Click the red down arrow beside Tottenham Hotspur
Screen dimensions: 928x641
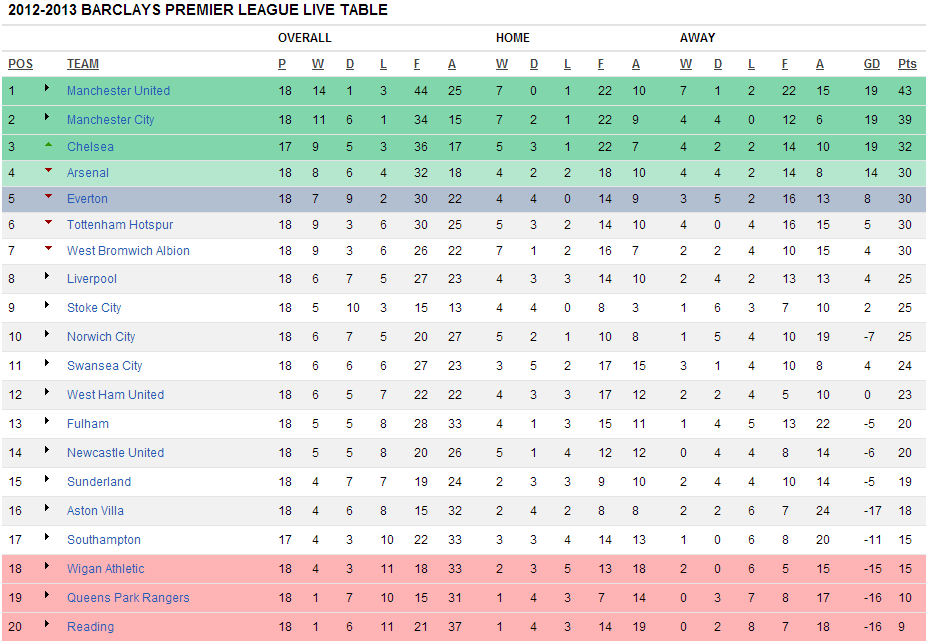coord(48,223)
